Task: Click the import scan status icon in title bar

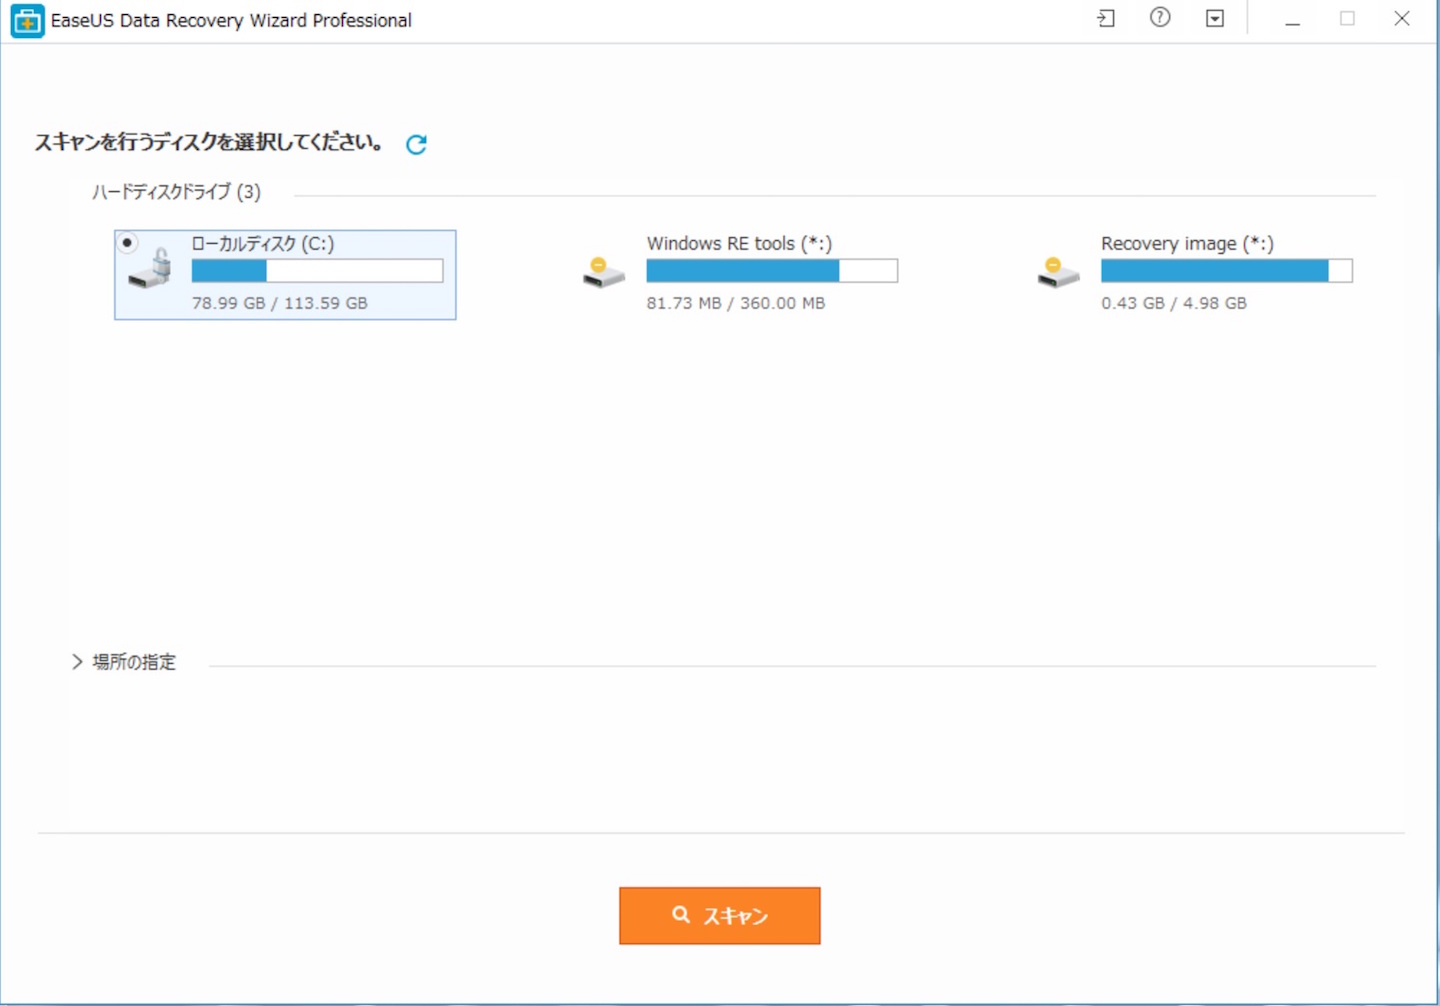Action: (x=1106, y=19)
